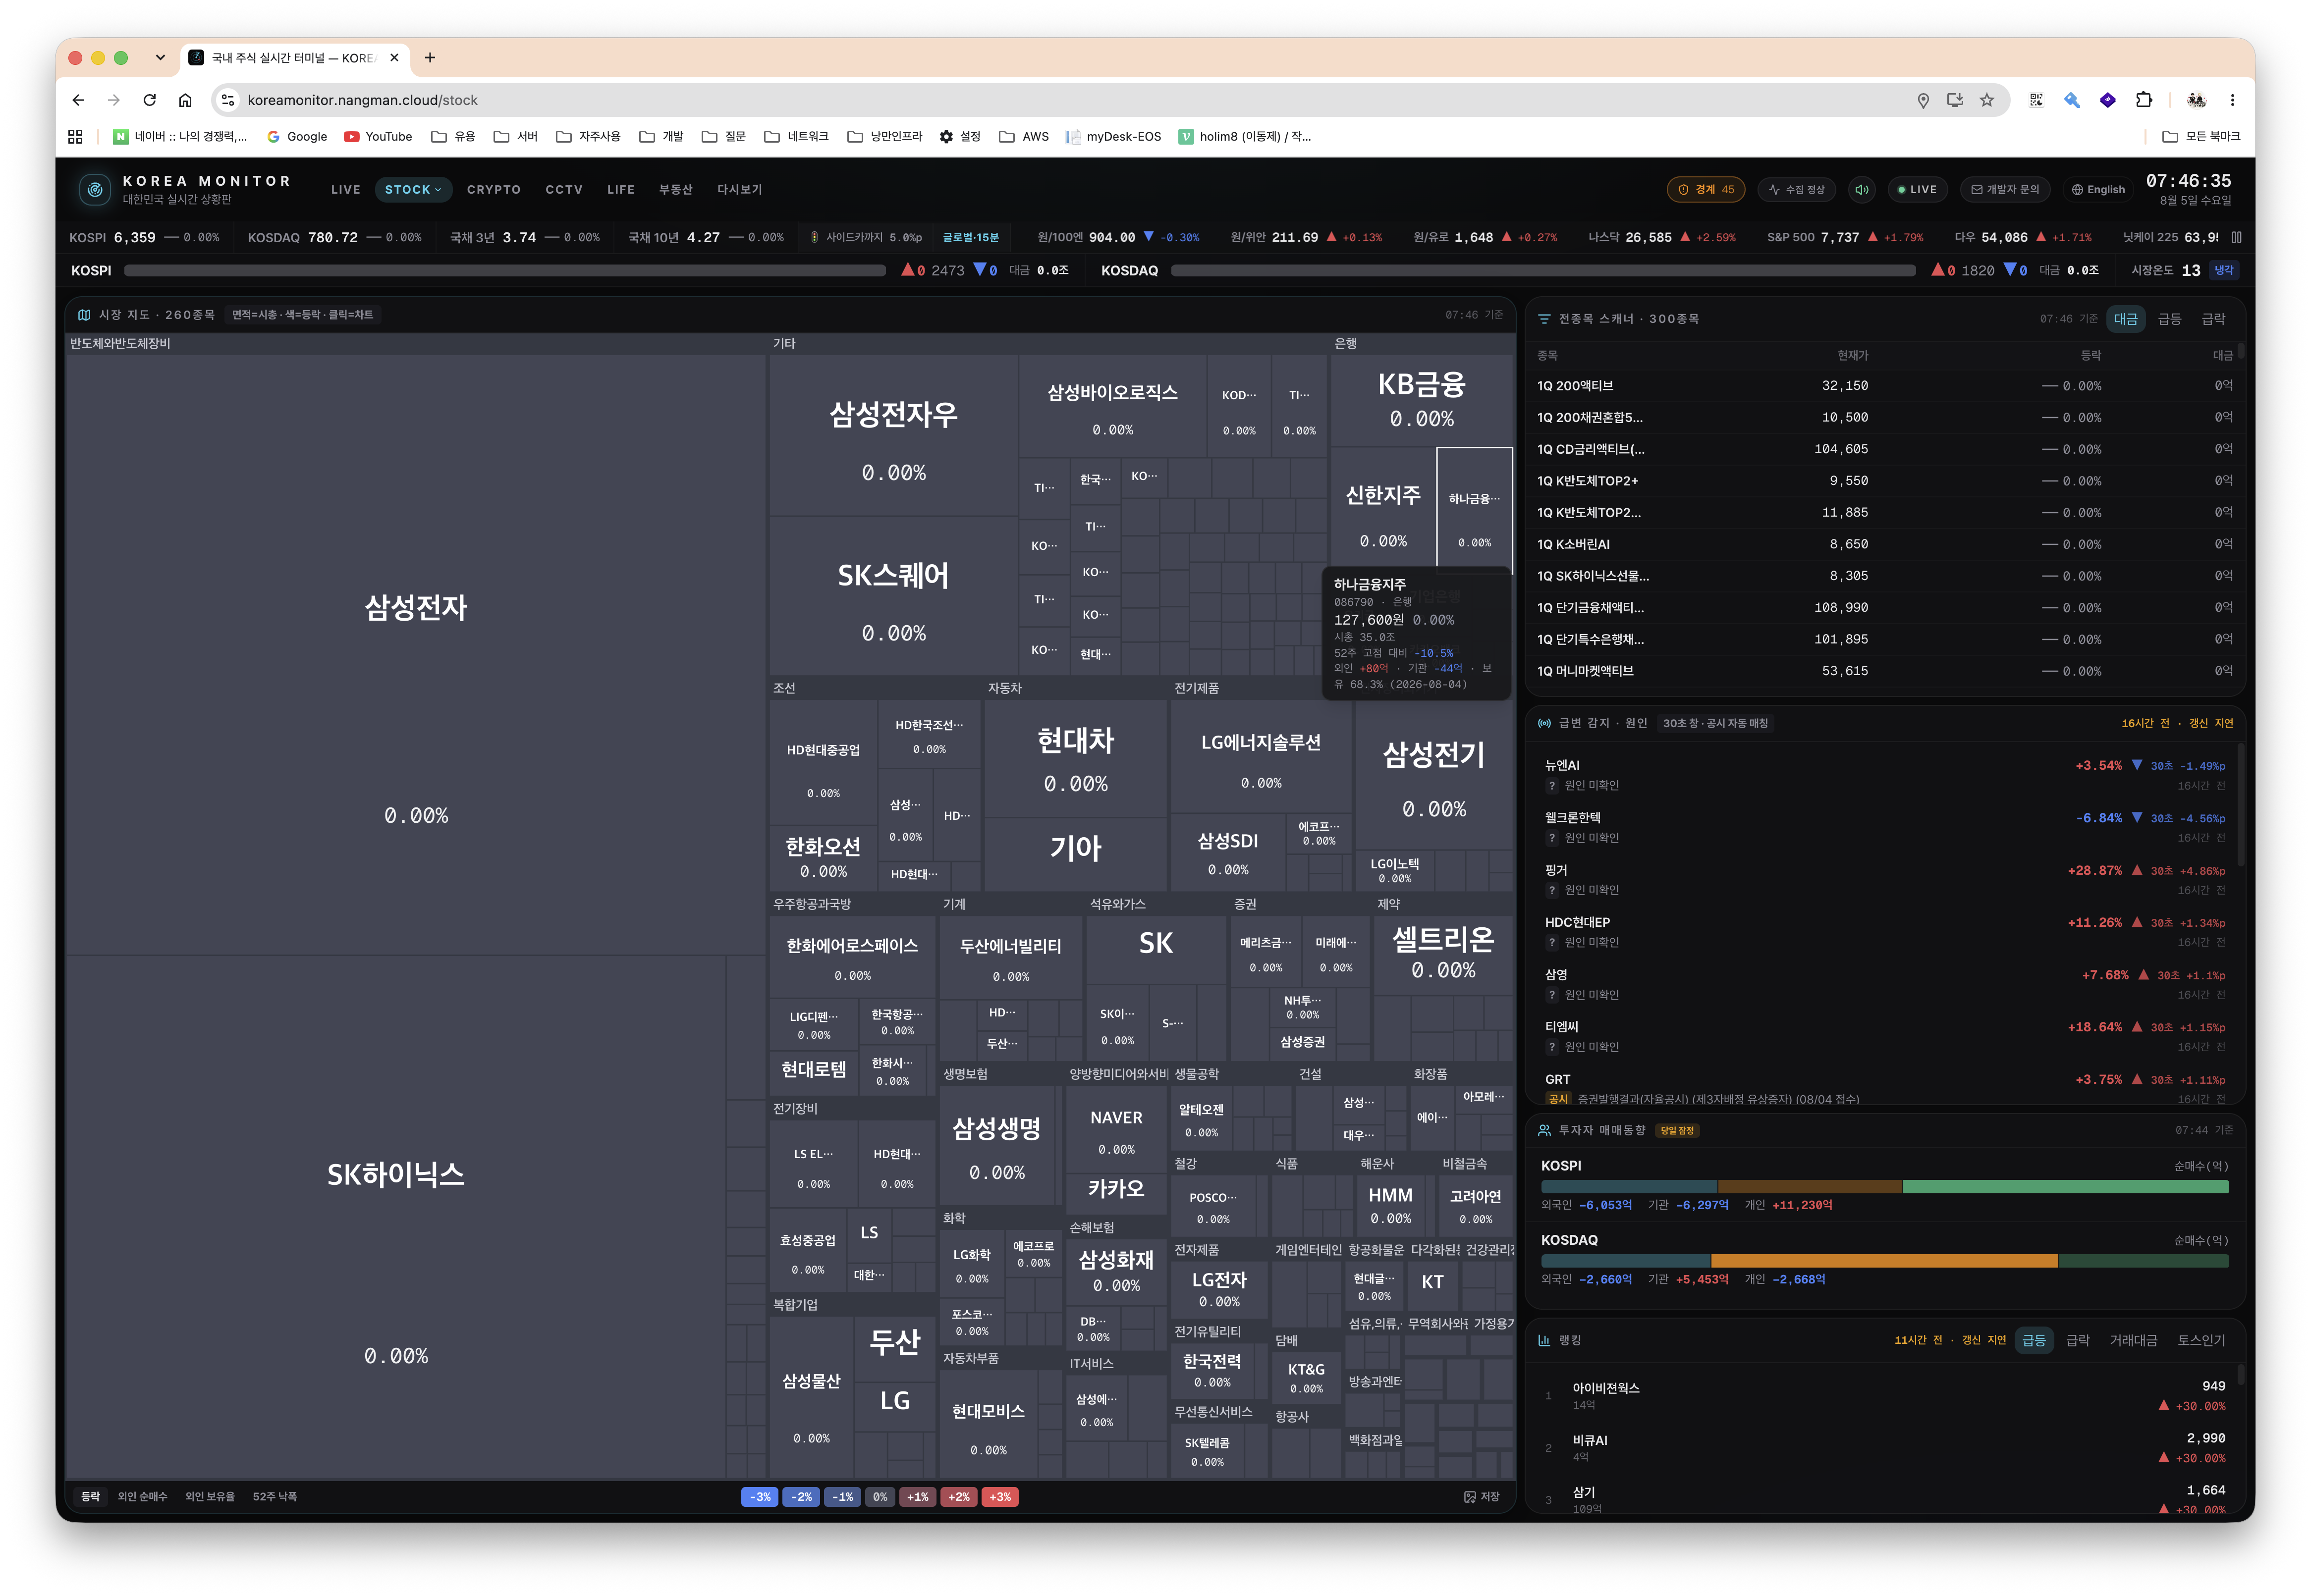The height and width of the screenshot is (1596, 2311).
Task: Switch language with the English button
Action: (2098, 189)
